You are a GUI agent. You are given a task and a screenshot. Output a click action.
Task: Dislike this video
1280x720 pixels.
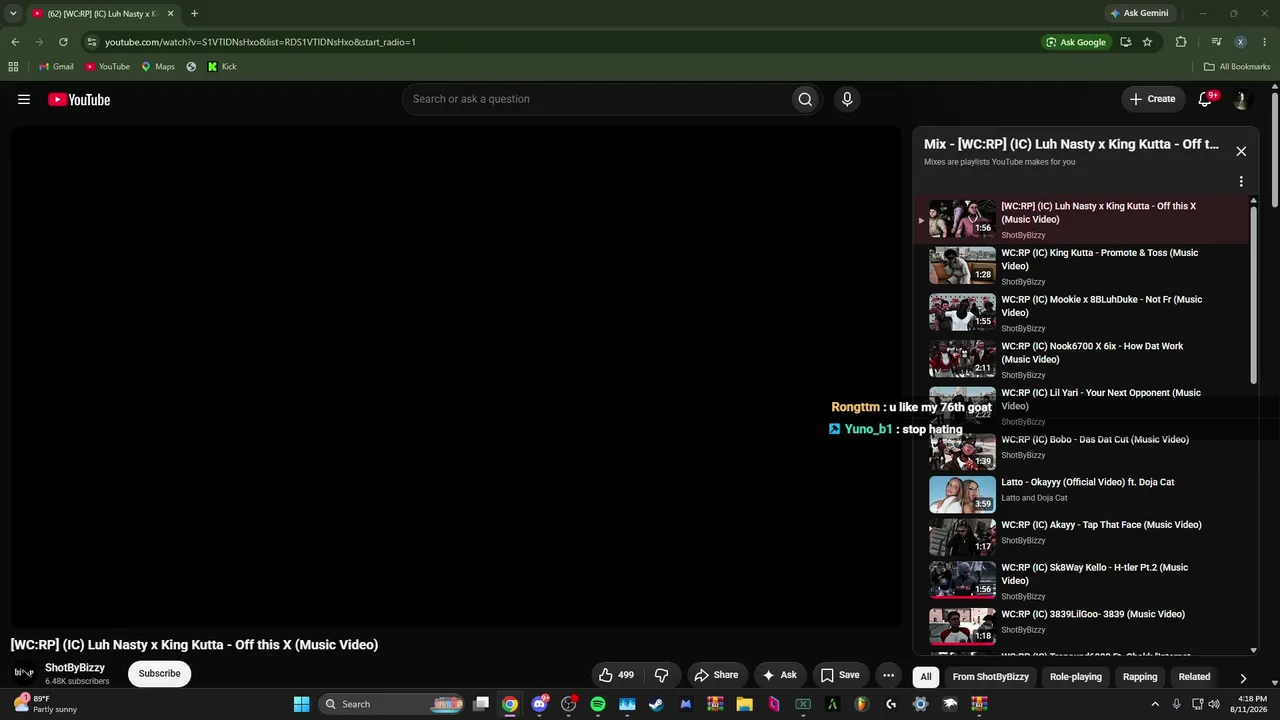coord(661,675)
